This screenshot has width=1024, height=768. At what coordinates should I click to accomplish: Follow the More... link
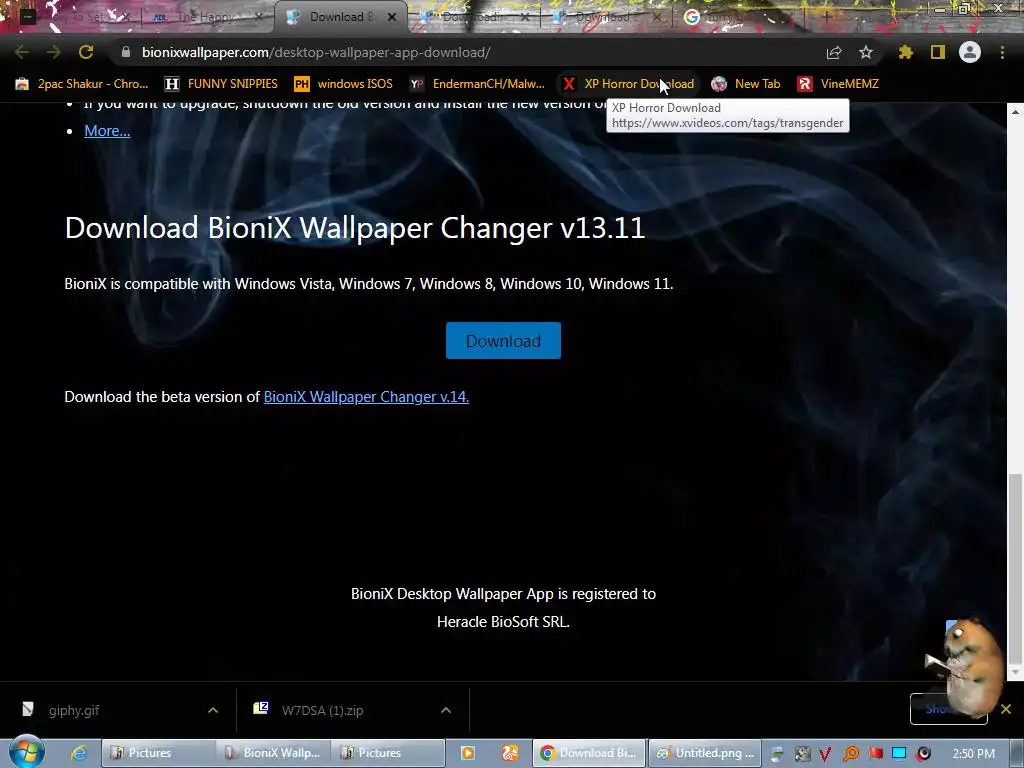point(107,131)
